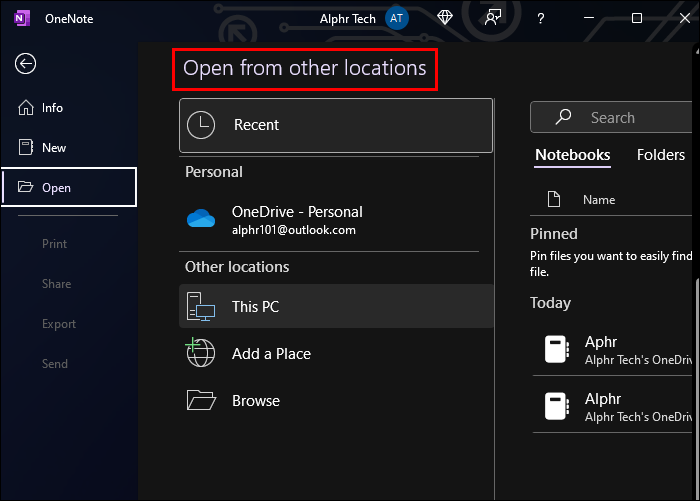Screen dimensions: 700x501
Task: Click Add a Place
Action: tap(271, 354)
